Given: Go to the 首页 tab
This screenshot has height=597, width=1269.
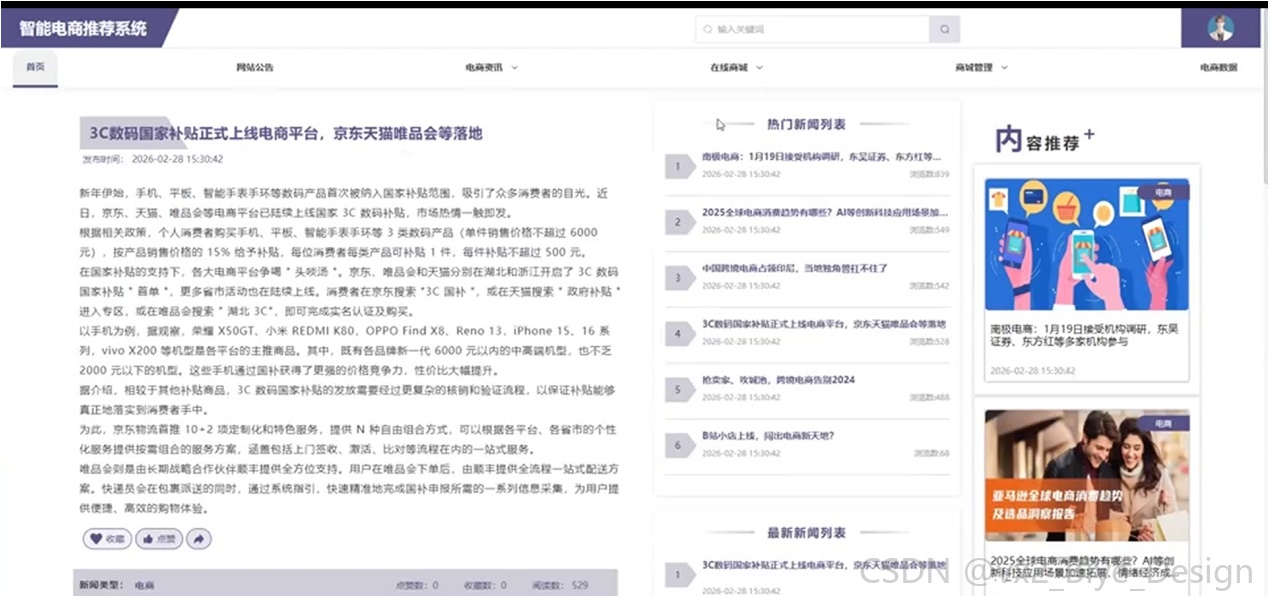Looking at the screenshot, I should (36, 67).
